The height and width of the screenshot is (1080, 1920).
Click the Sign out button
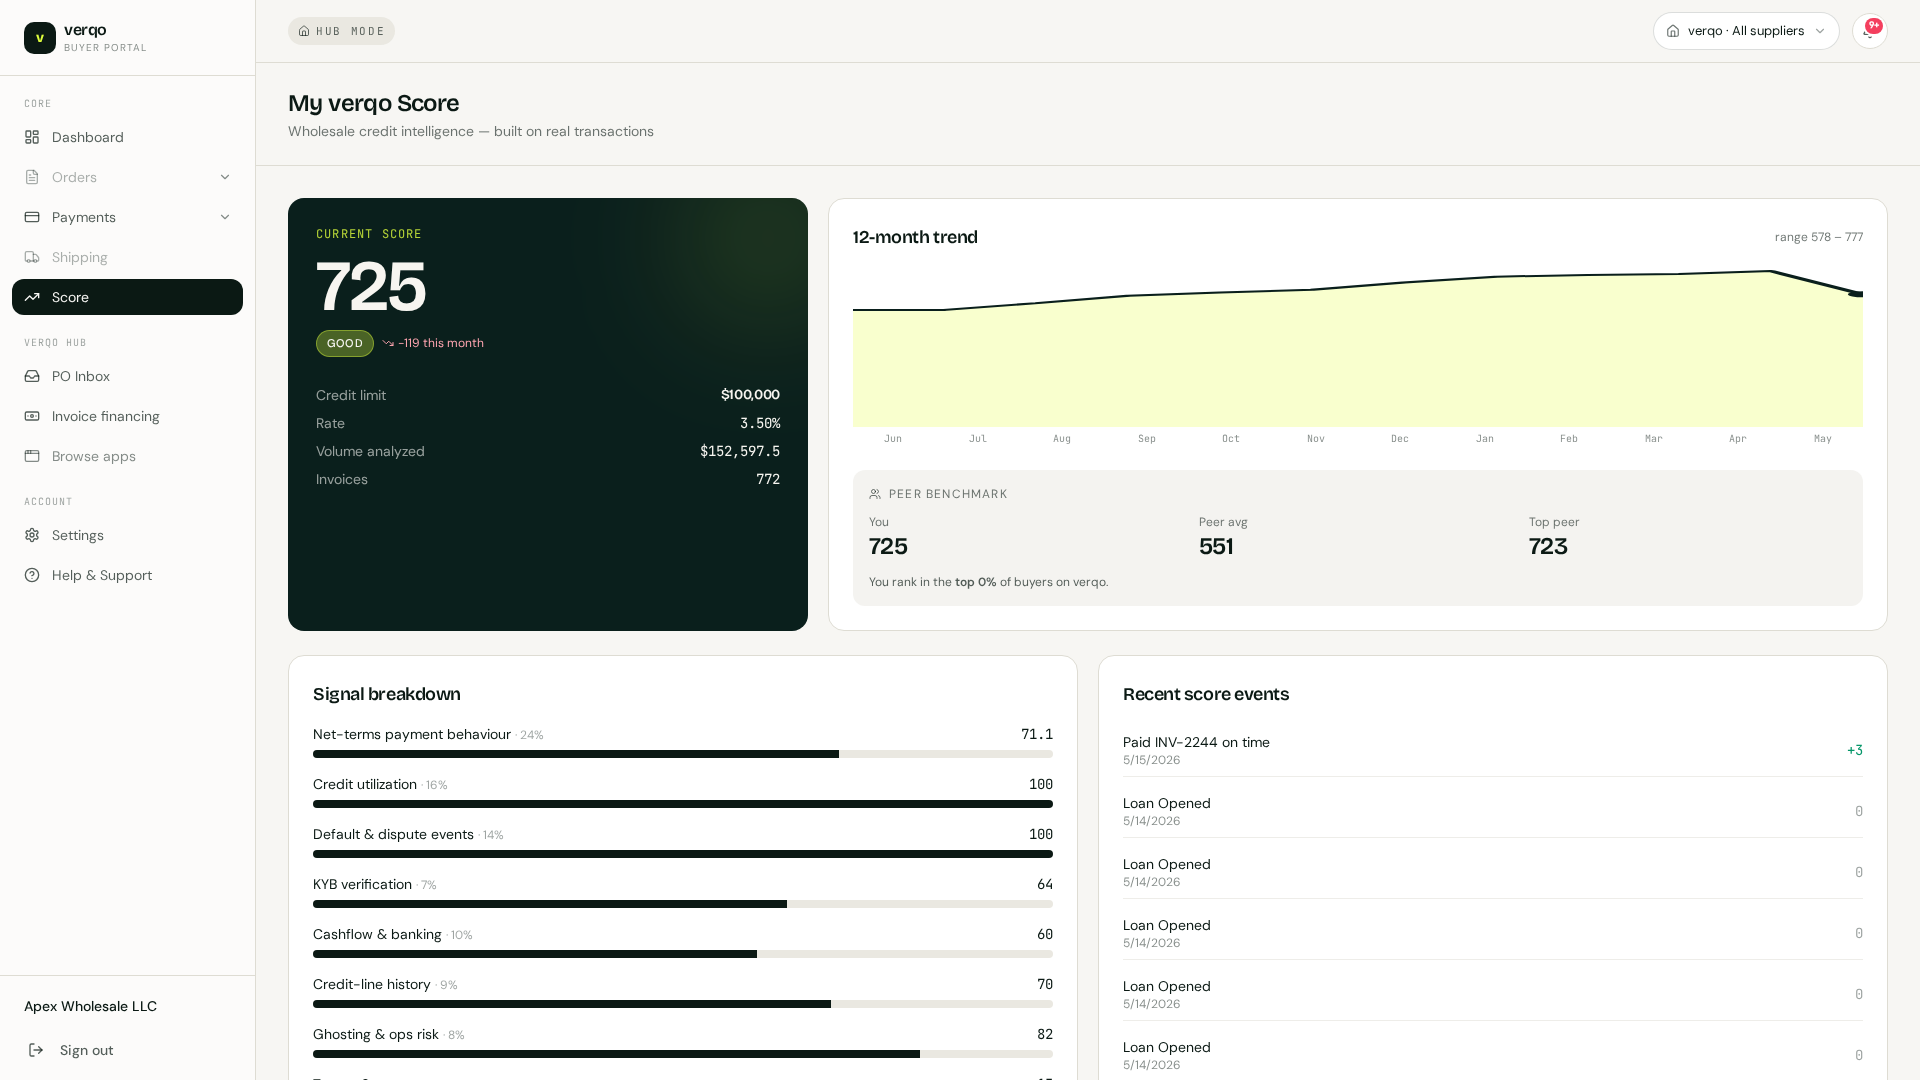pos(127,1050)
